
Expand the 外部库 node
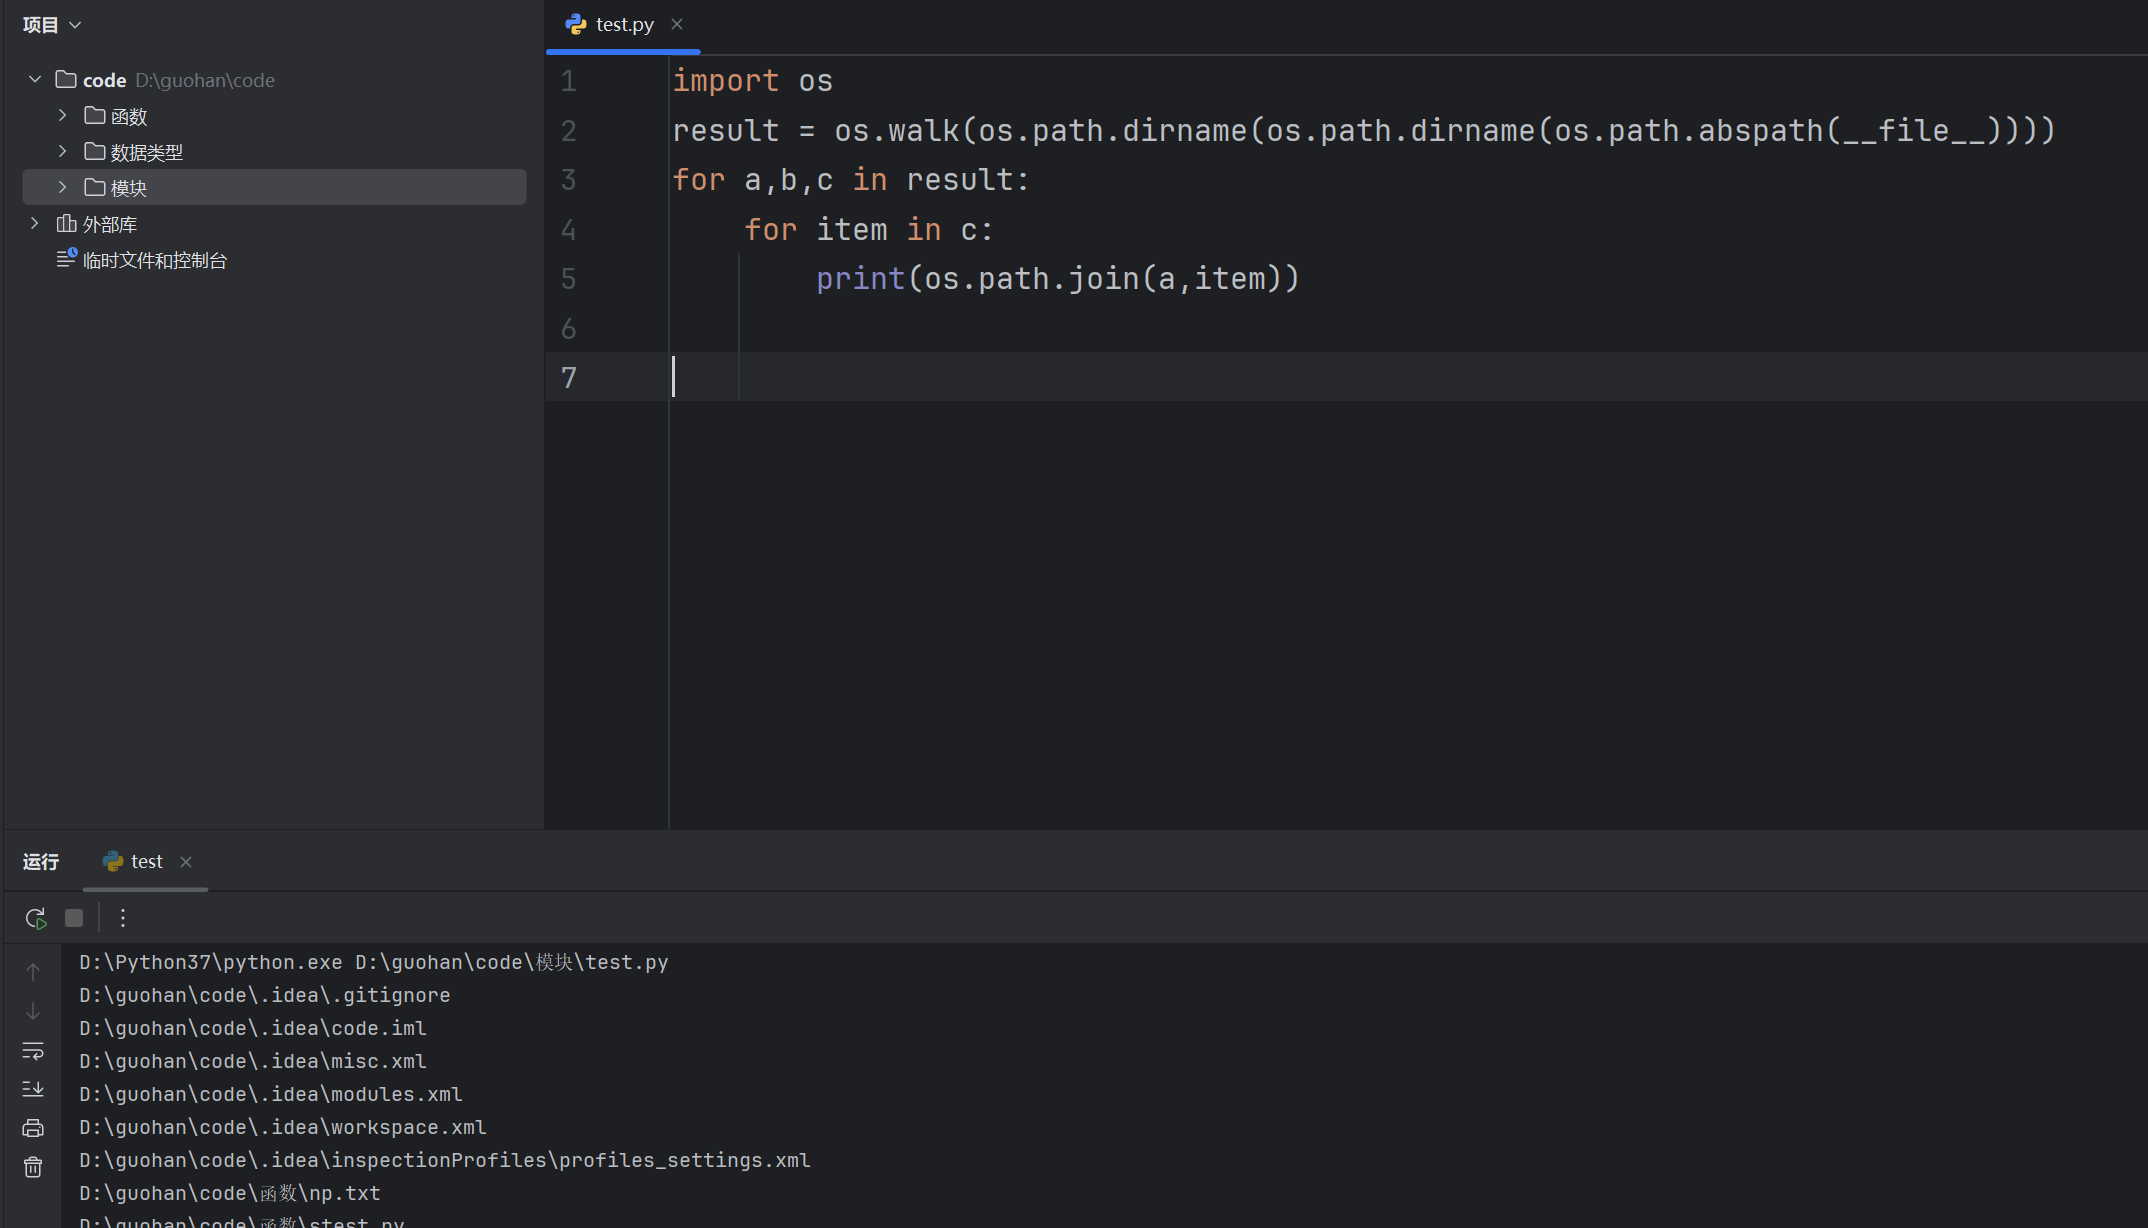click(35, 224)
